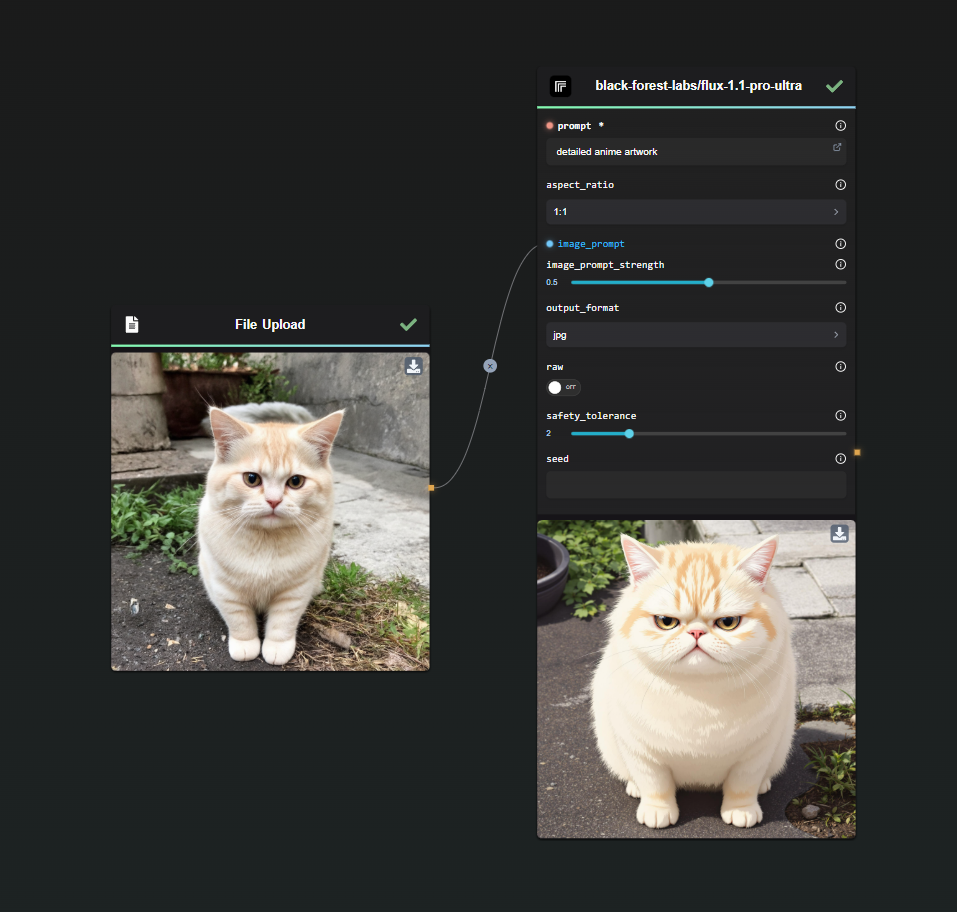
Task: Click the flux node output connector
Action: click(858, 452)
